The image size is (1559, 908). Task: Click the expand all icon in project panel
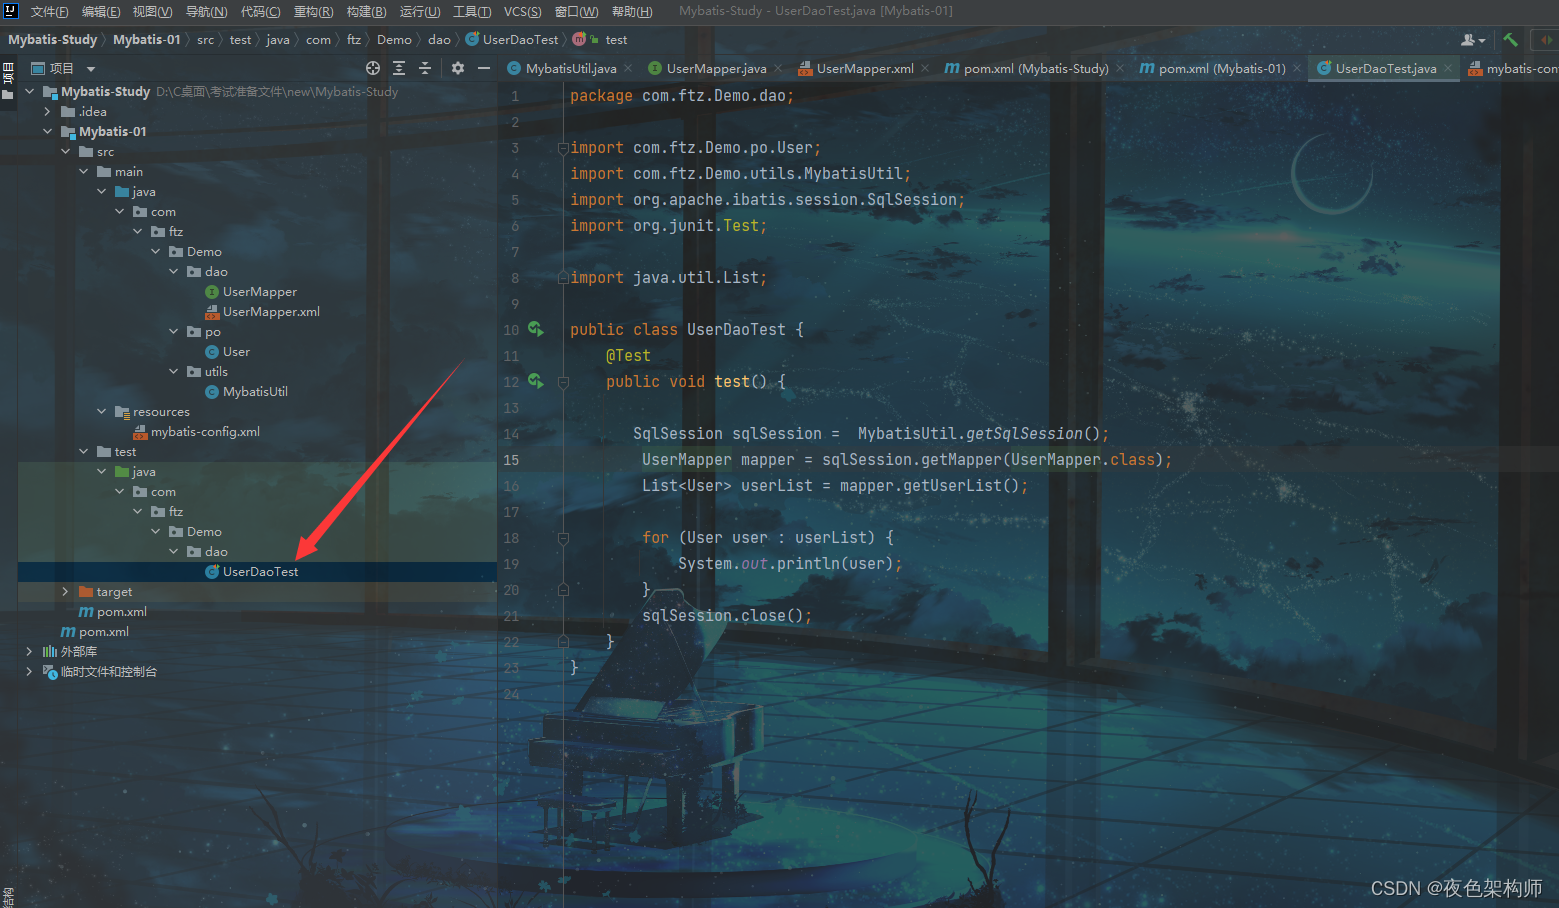click(399, 68)
